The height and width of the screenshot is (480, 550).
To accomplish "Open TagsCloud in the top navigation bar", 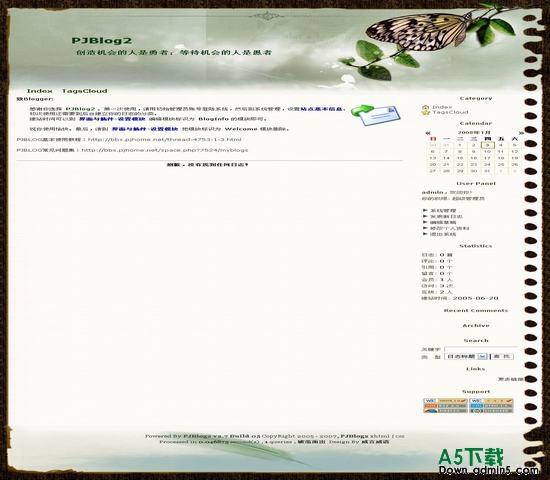I will 85,91.
